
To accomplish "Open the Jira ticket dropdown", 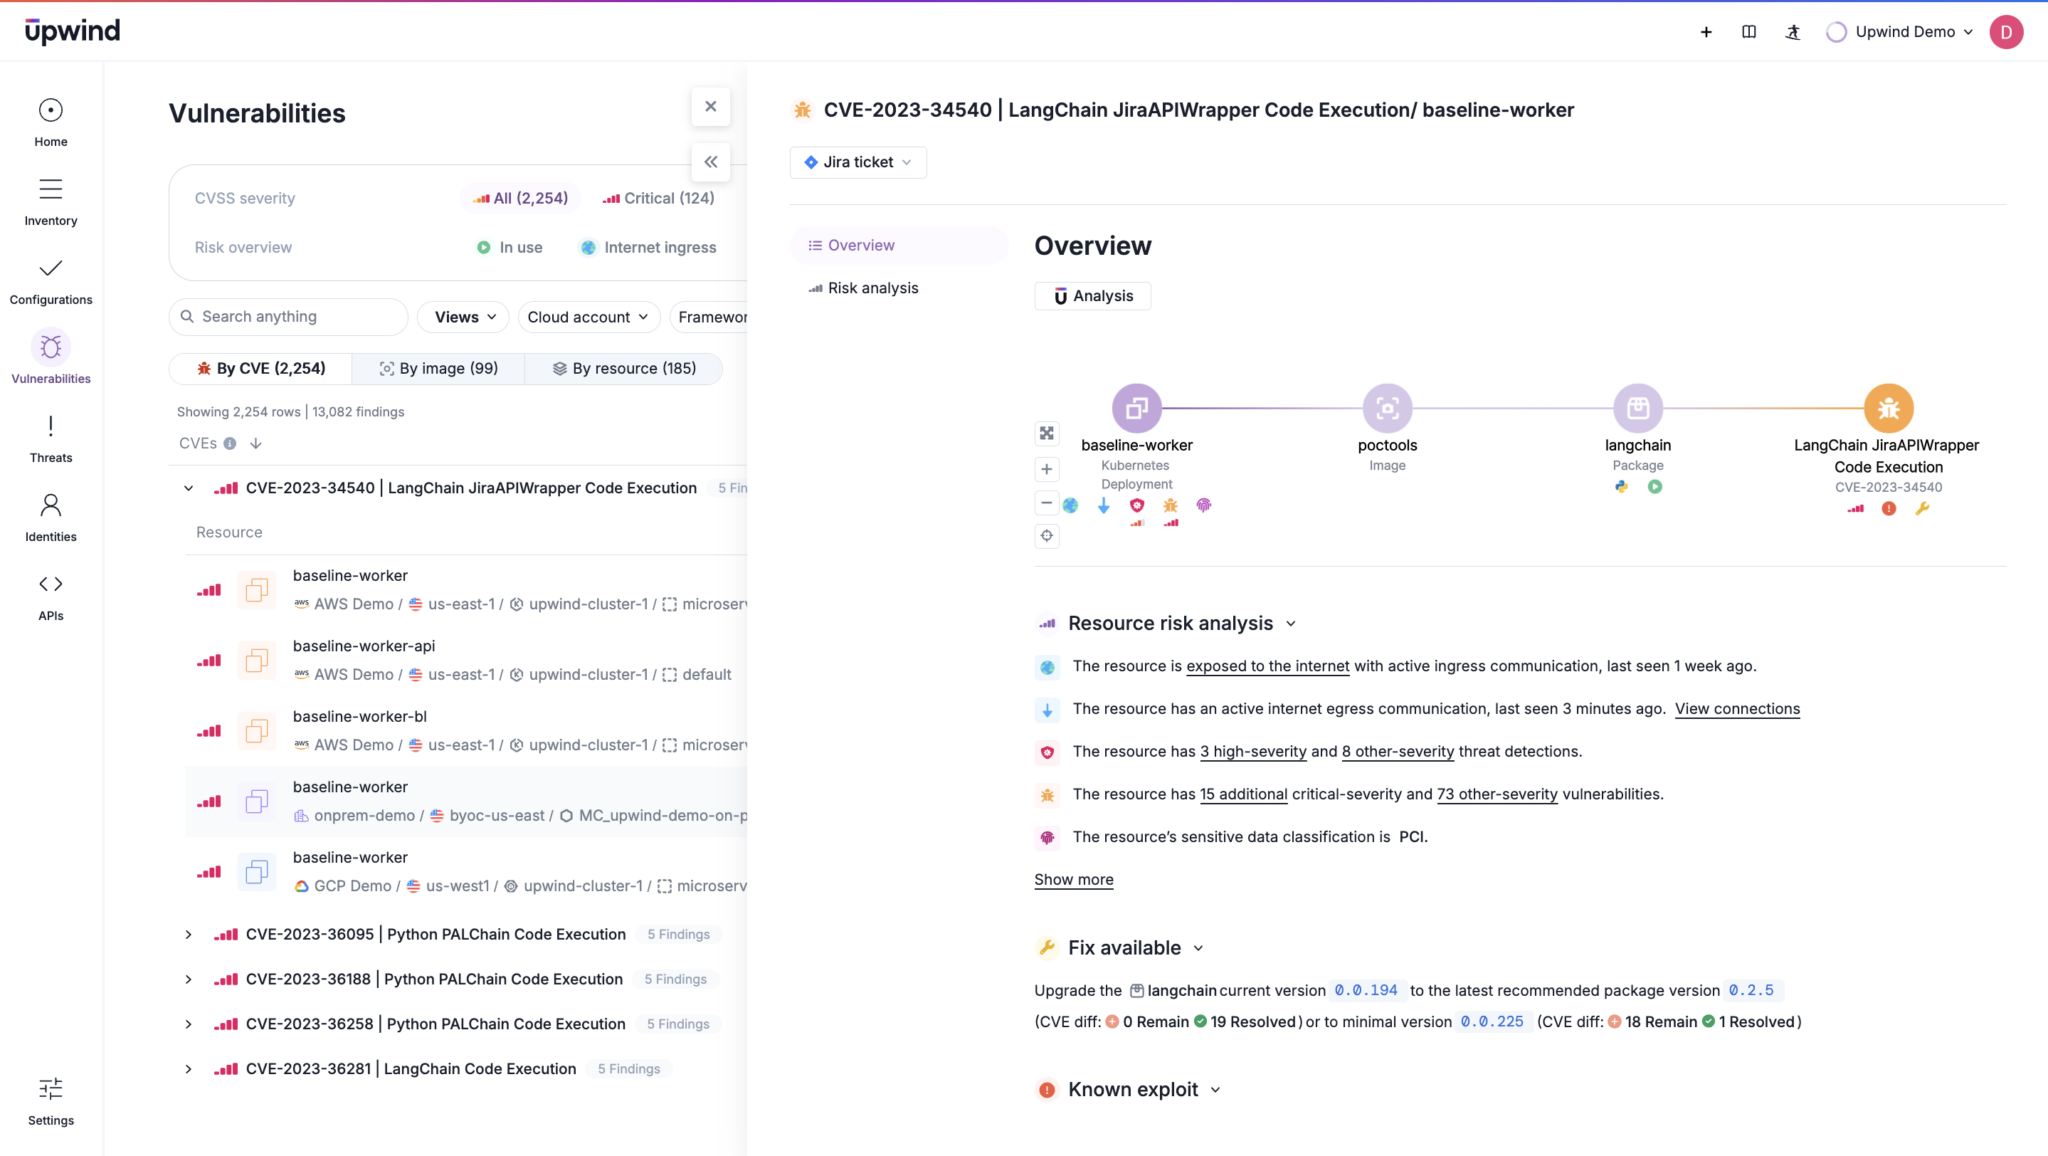I will [x=858, y=162].
